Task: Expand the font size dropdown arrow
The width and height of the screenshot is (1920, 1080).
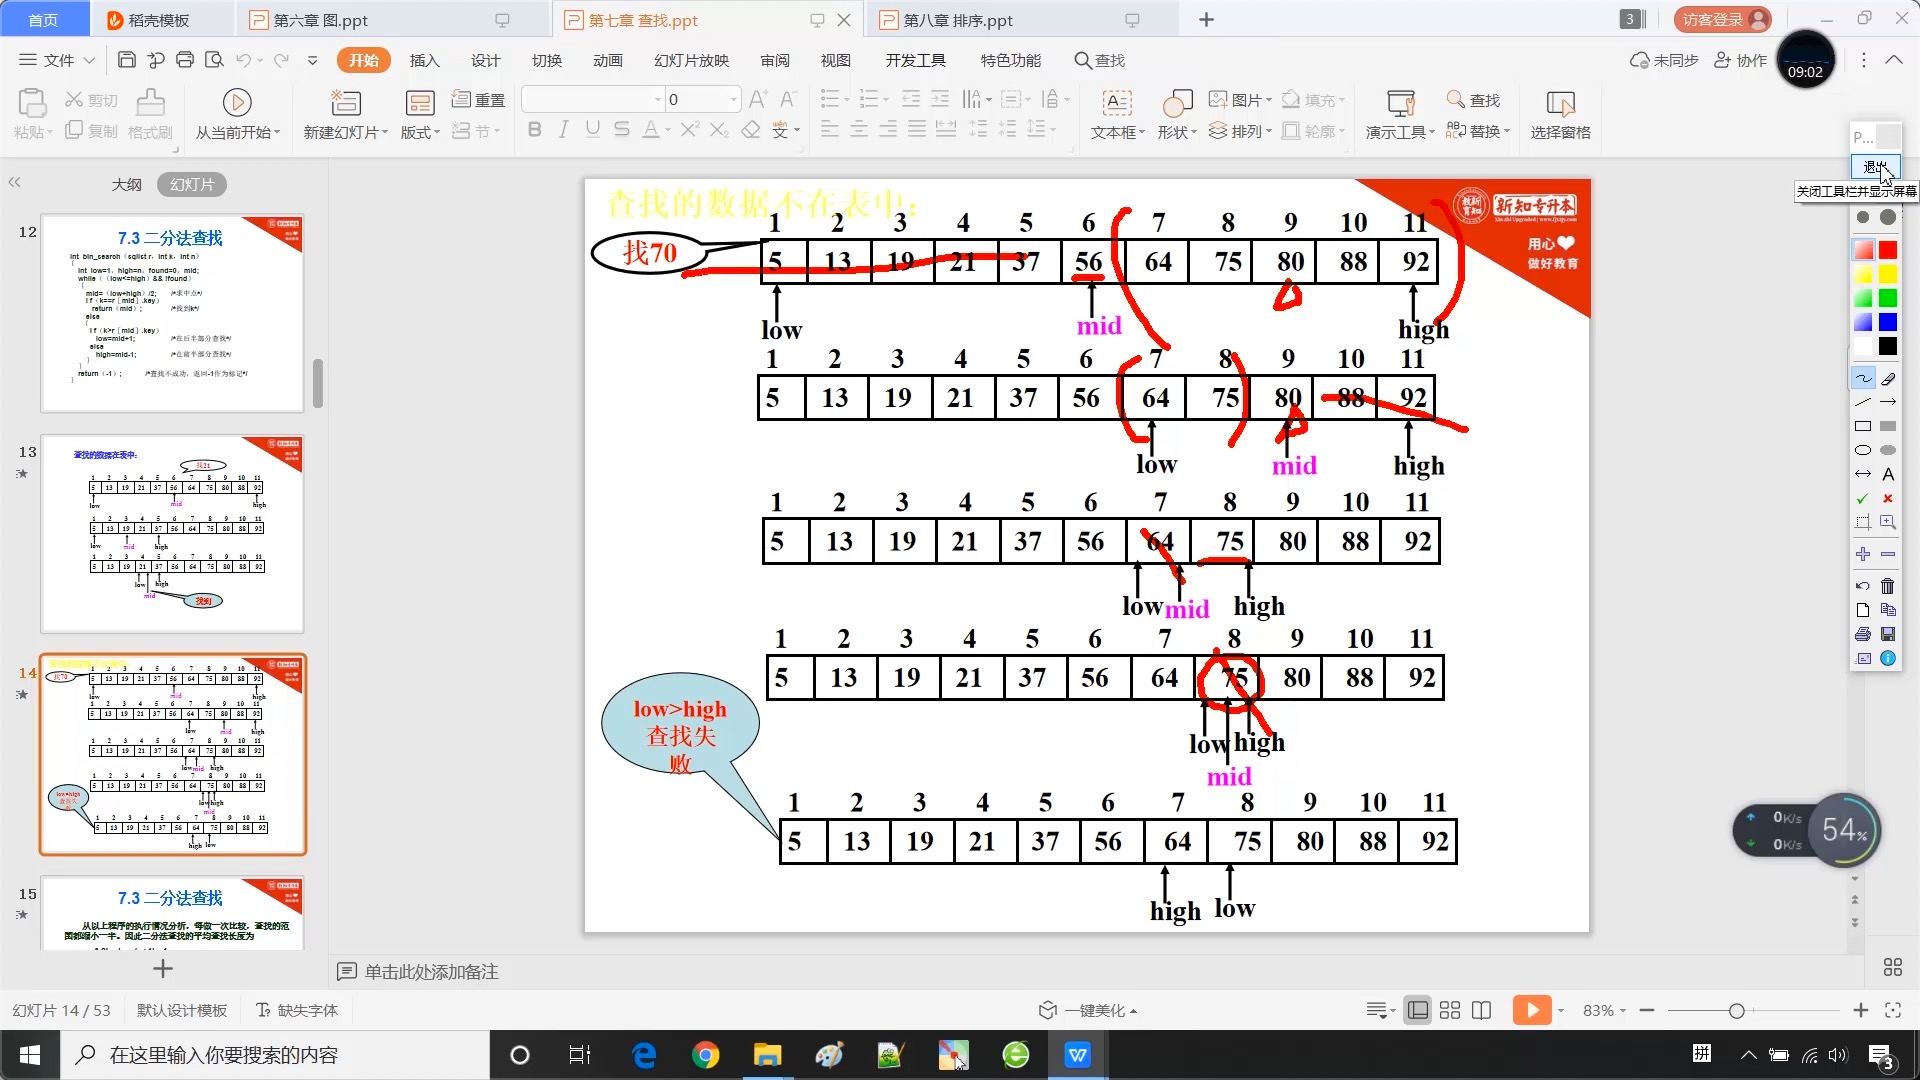Action: tap(734, 99)
